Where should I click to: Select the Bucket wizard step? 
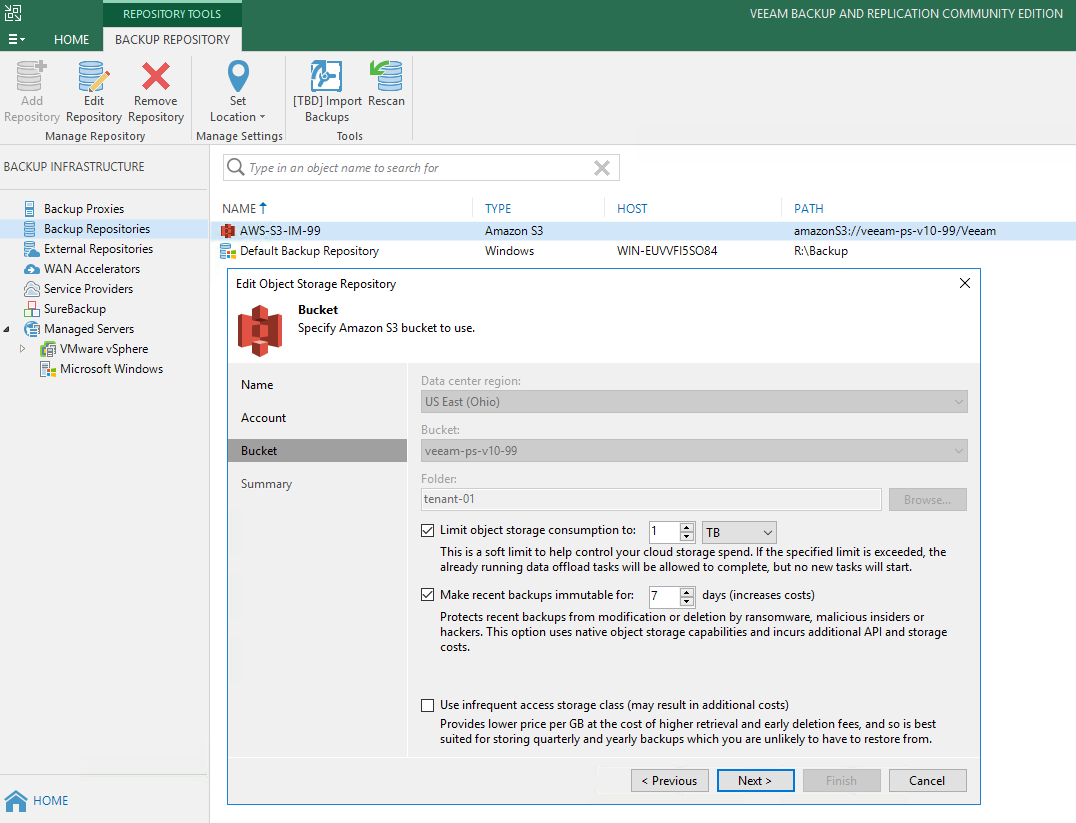(x=318, y=451)
